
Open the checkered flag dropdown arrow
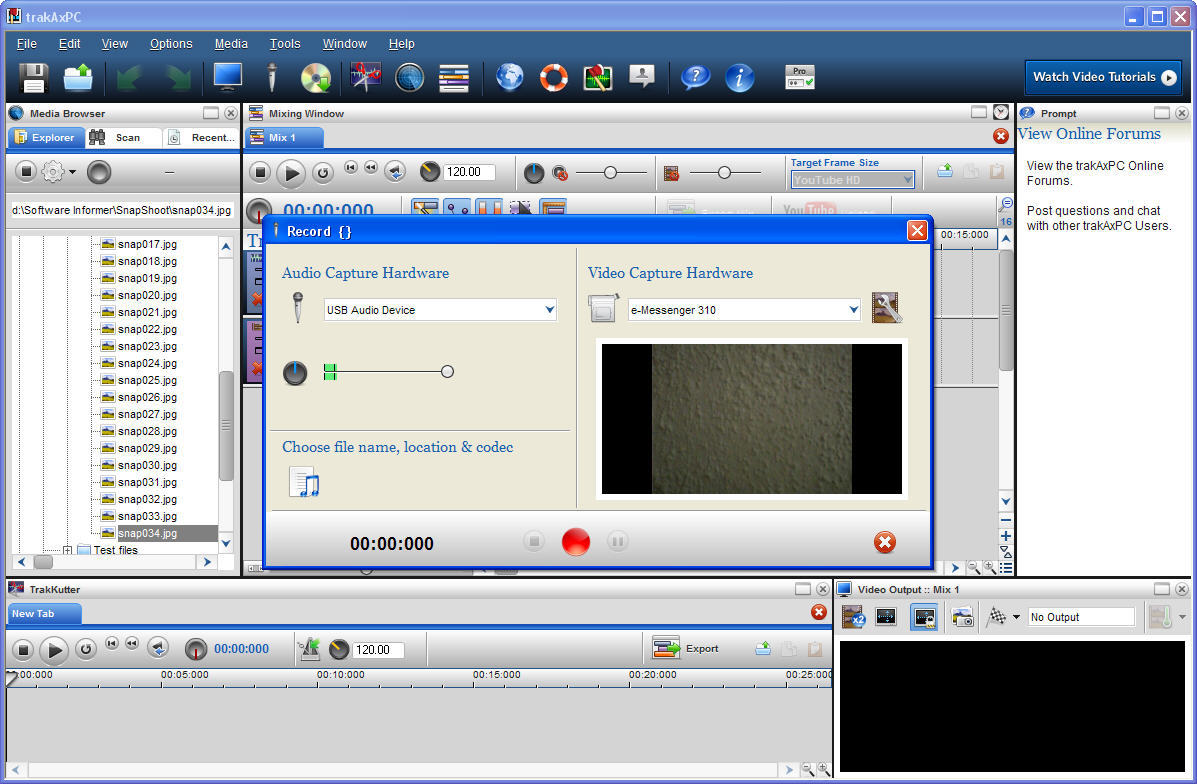click(1016, 617)
